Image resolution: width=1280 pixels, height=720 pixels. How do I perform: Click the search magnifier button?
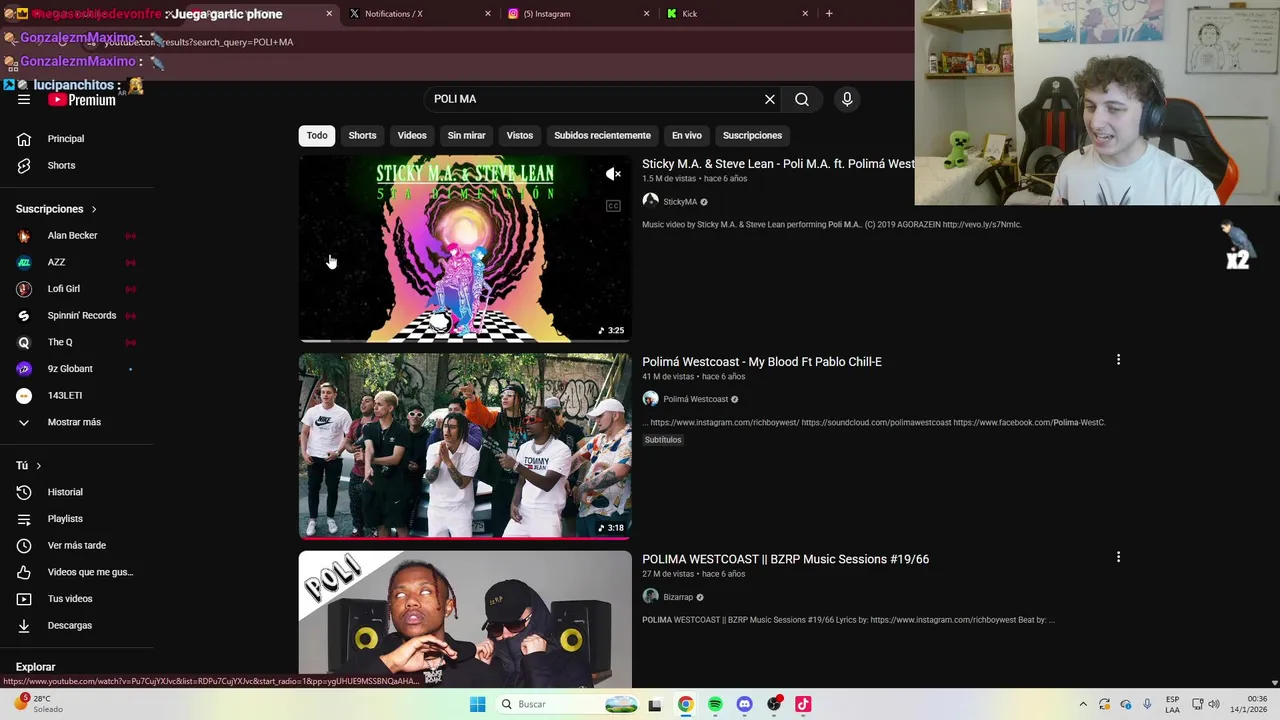[x=802, y=99]
